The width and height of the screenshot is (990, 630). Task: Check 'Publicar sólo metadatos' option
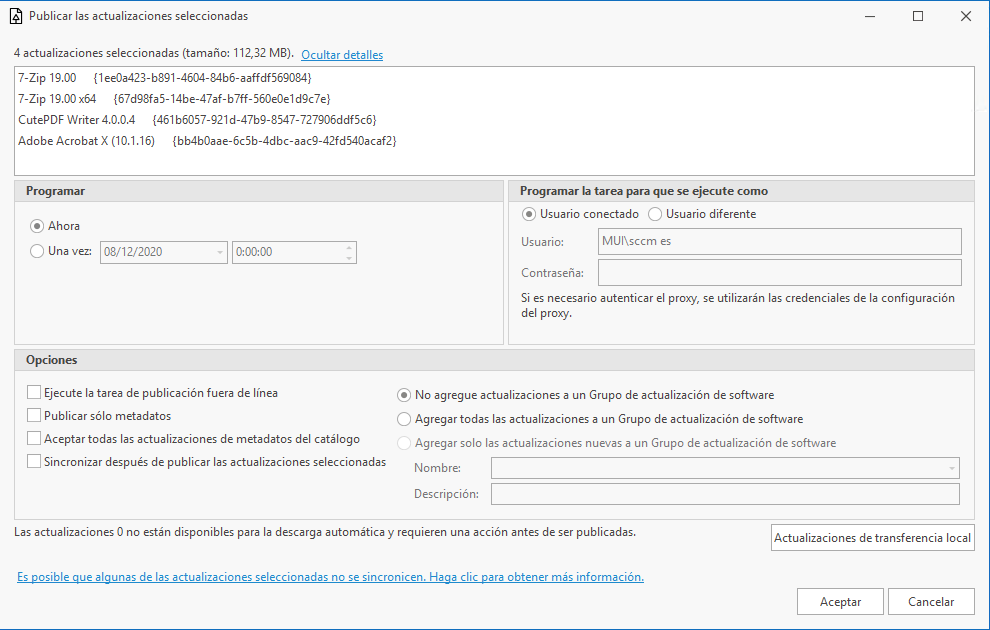[35, 416]
